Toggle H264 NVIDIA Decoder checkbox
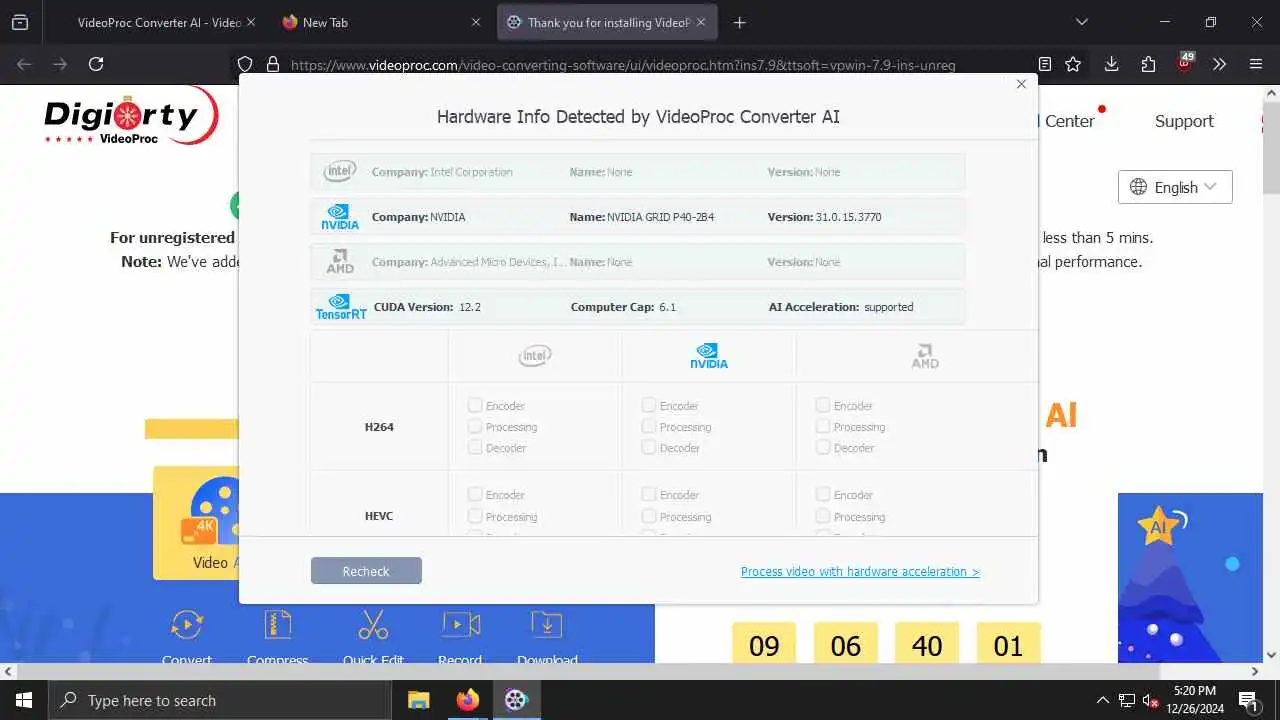Screen dimensions: 1280x720 [x=649, y=447]
